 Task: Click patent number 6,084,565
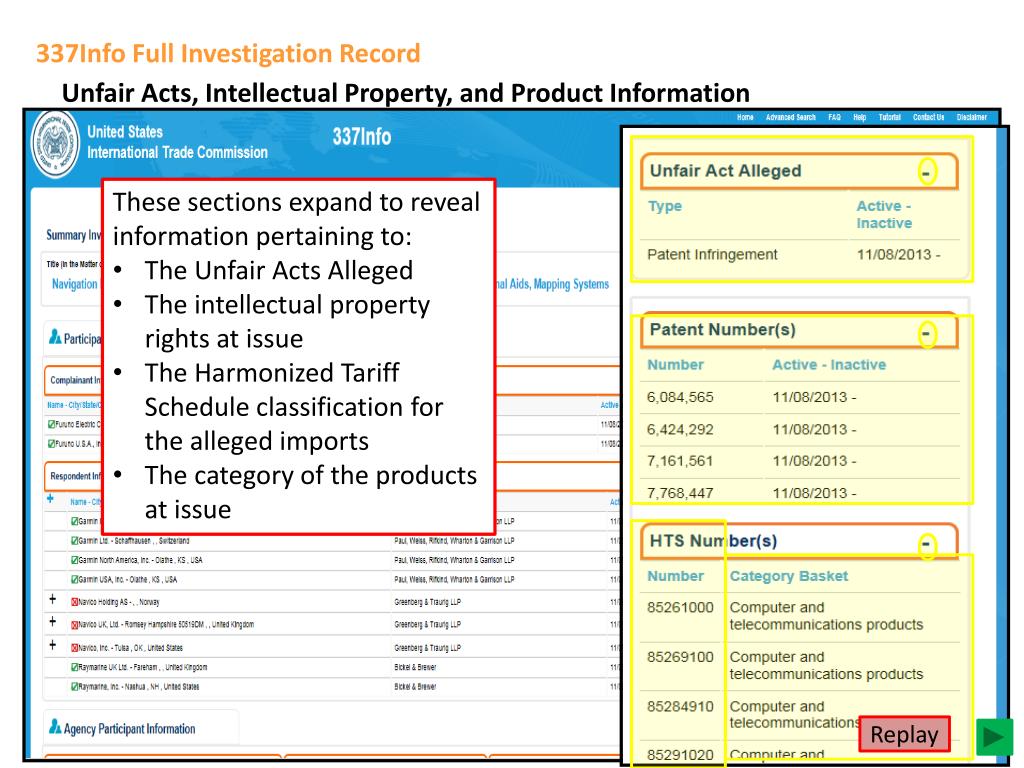point(680,397)
